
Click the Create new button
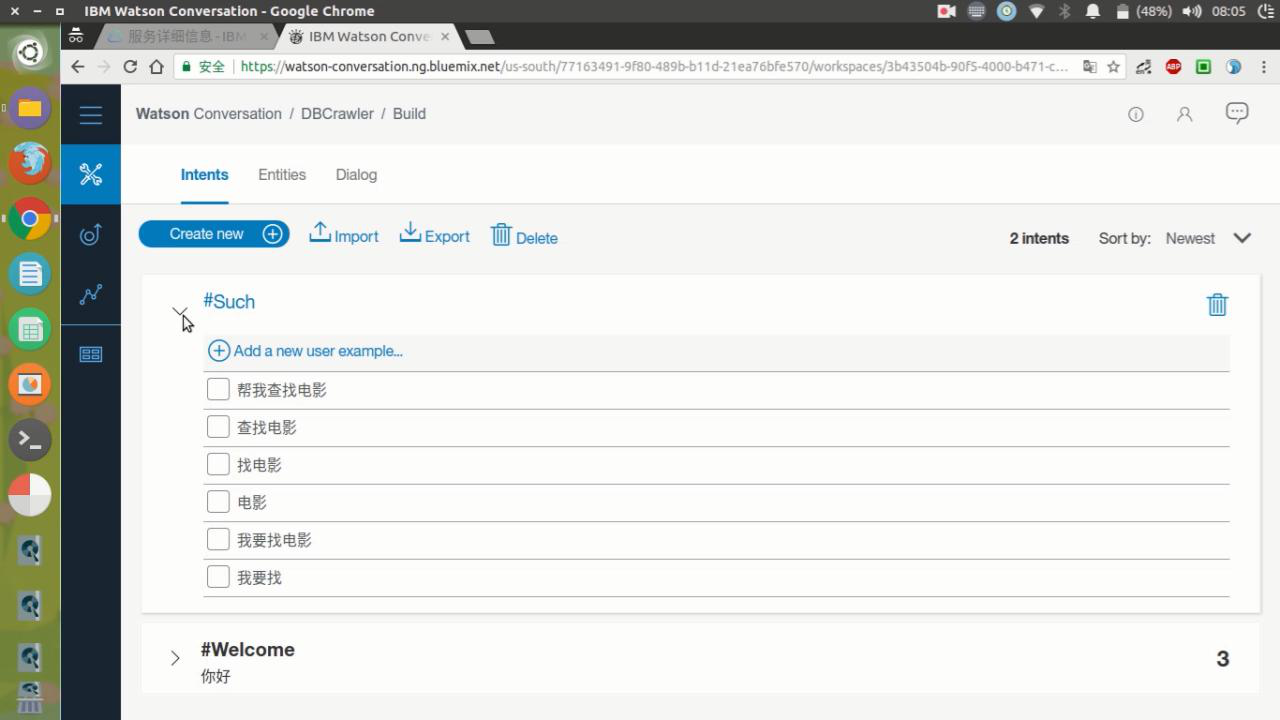(x=214, y=234)
